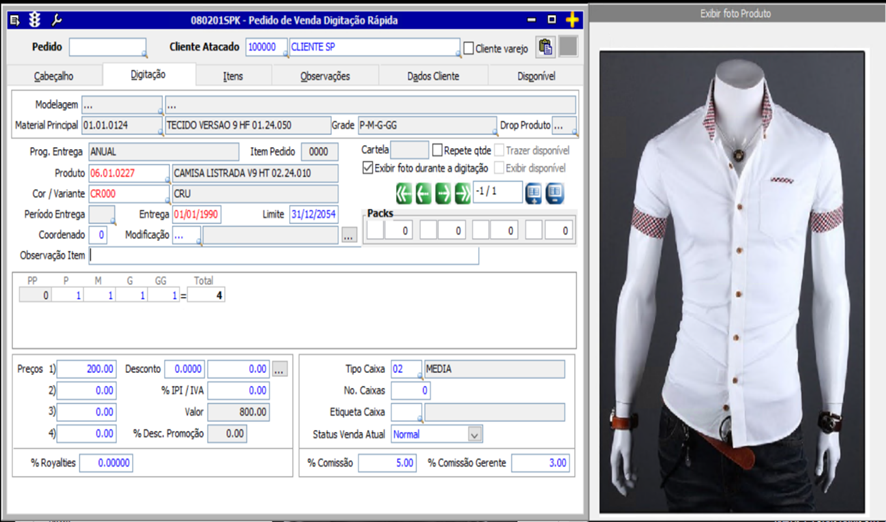Uncheck Exibir foto durante a digitação
This screenshot has width=886, height=522.
point(368,168)
